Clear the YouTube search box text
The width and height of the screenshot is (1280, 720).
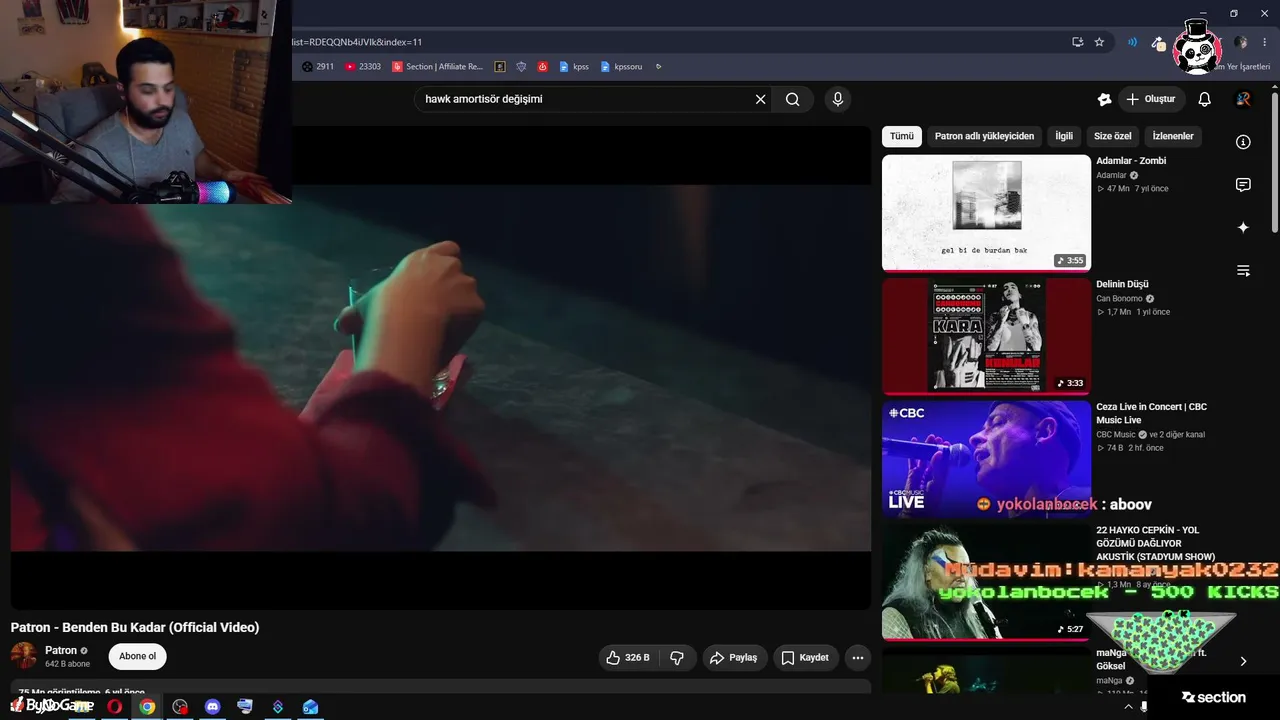(760, 99)
